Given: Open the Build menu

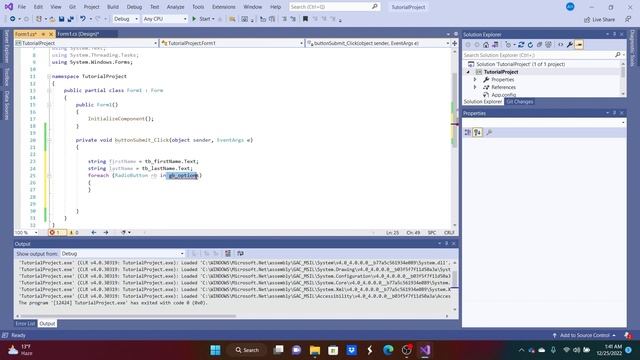Looking at the screenshot, I should coord(113,7).
